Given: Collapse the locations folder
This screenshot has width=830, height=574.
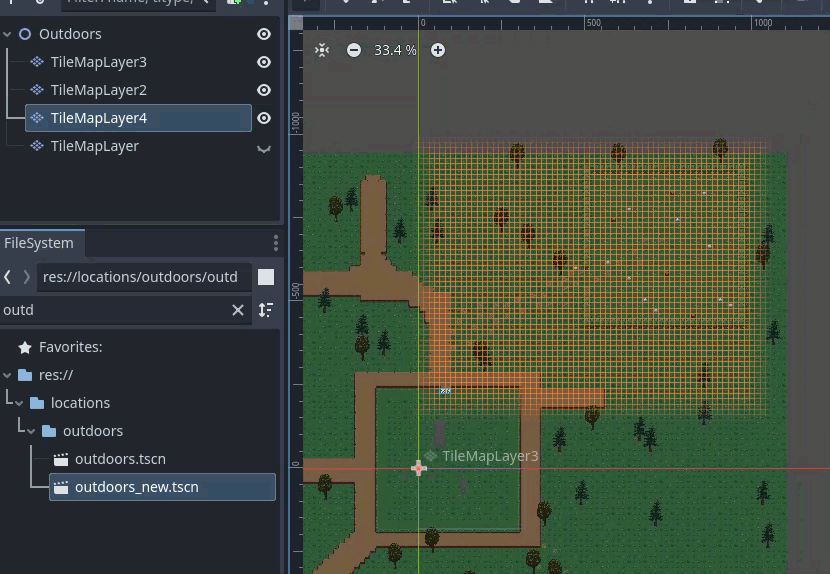Looking at the screenshot, I should [x=17, y=403].
